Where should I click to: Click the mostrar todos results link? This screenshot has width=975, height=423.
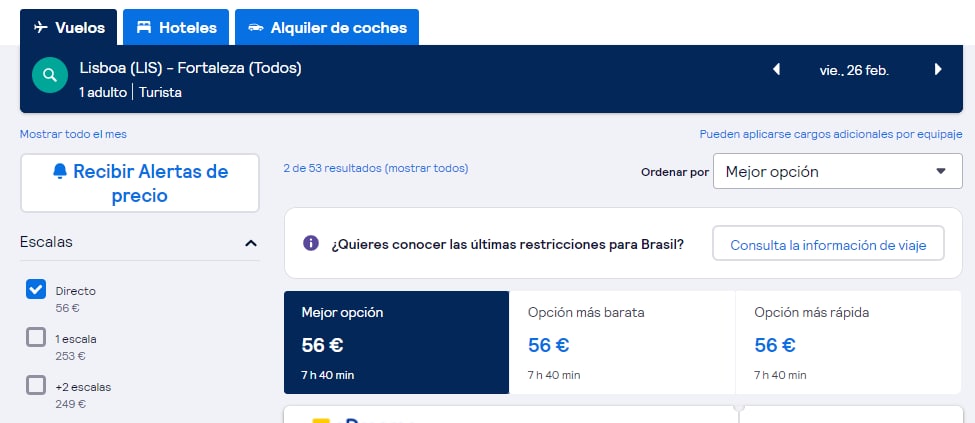(x=427, y=168)
